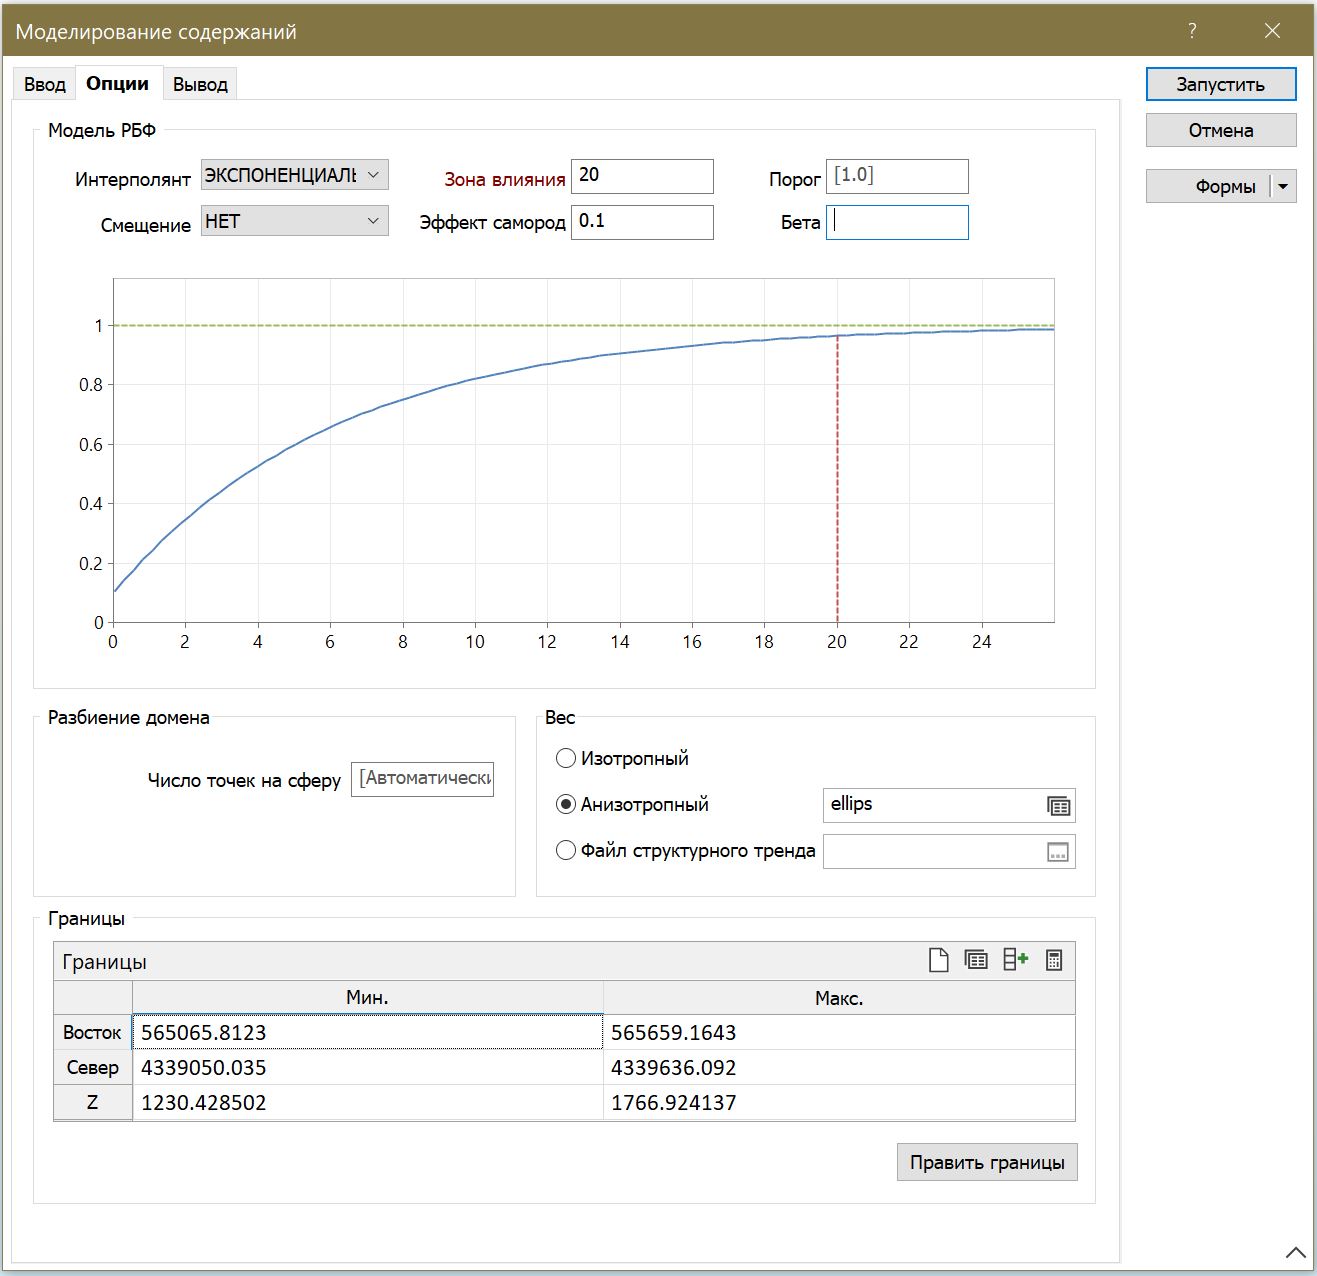Click add-row icon with green plus
1317x1276 pixels.
1015,961
